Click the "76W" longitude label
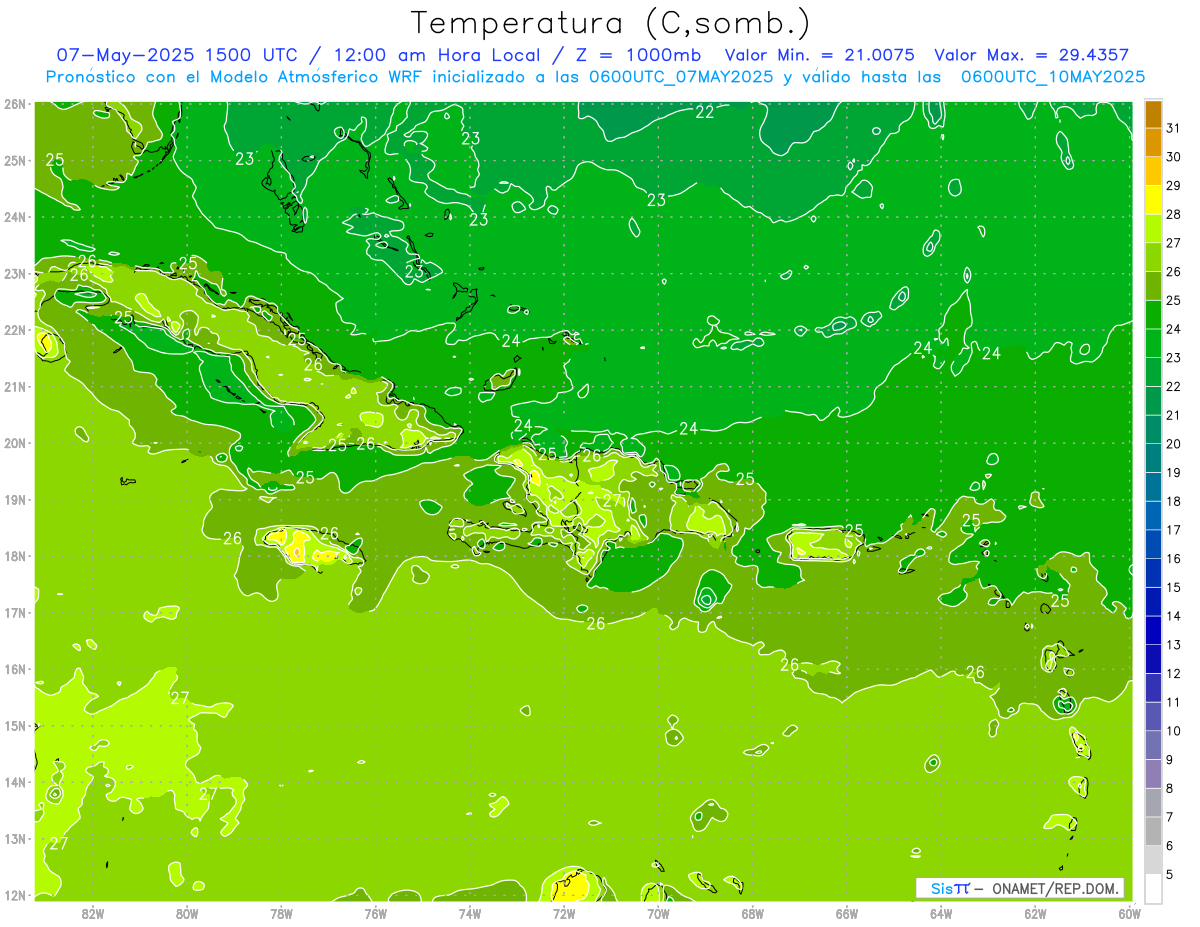The height and width of the screenshot is (927, 1200). (376, 913)
